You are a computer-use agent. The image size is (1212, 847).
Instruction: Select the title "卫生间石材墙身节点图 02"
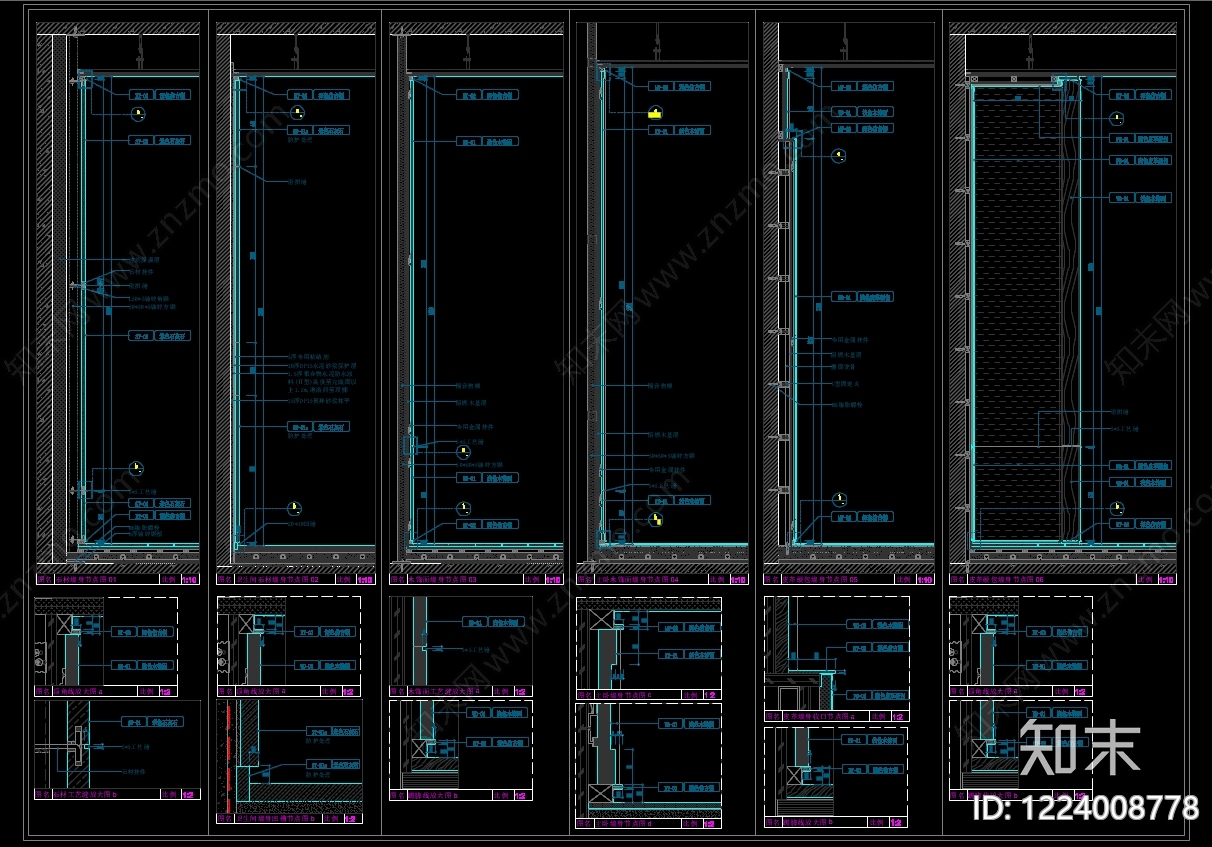point(278,579)
